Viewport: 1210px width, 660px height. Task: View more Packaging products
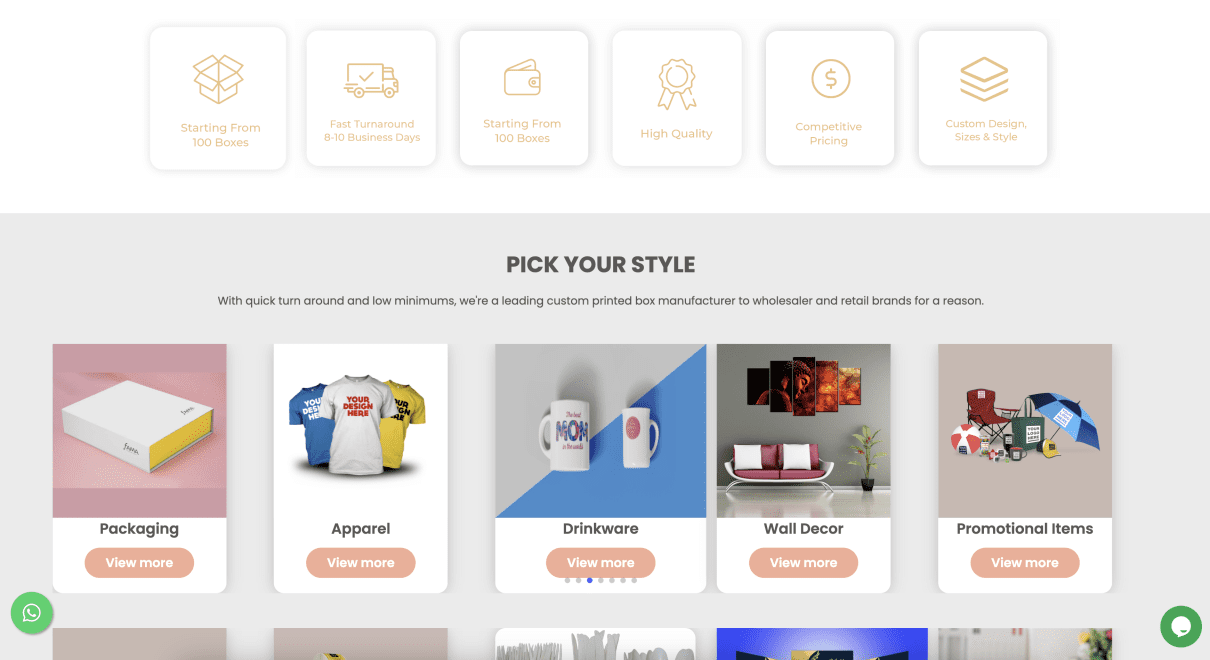coord(139,563)
